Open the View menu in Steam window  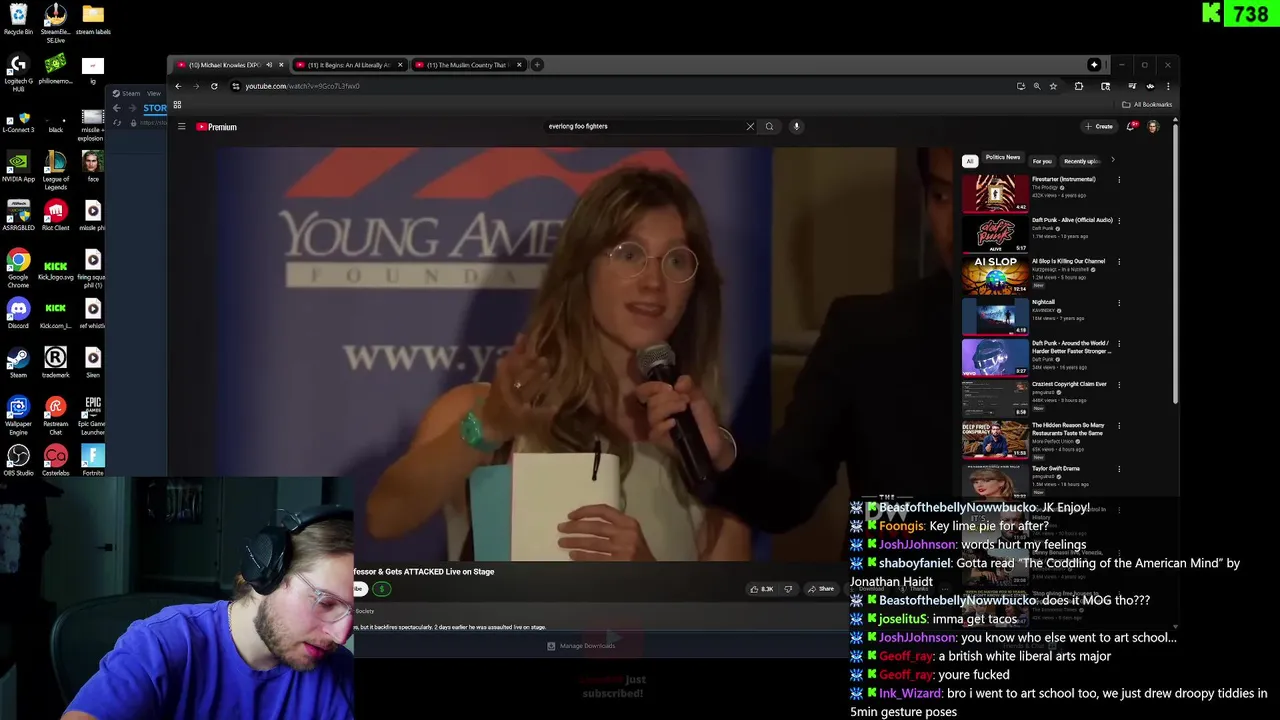(154, 93)
